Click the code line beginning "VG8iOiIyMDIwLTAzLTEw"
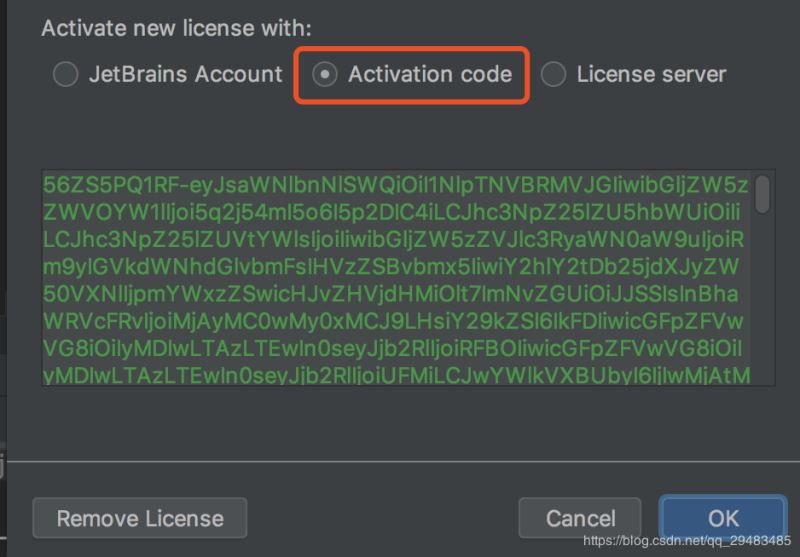The height and width of the screenshot is (557, 800). [x=395, y=348]
